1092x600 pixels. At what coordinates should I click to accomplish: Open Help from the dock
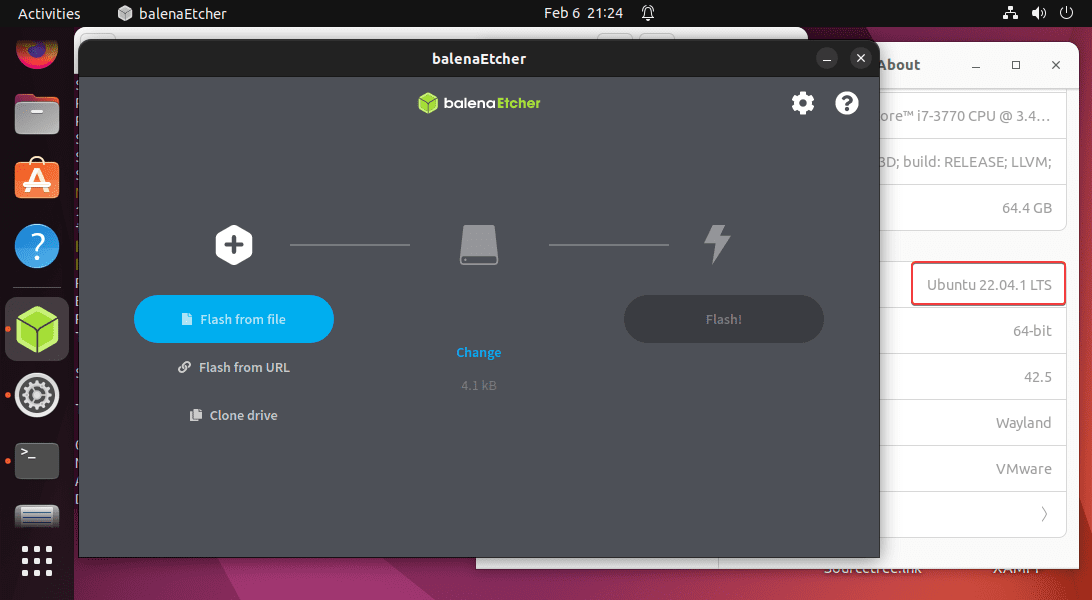(x=37, y=246)
